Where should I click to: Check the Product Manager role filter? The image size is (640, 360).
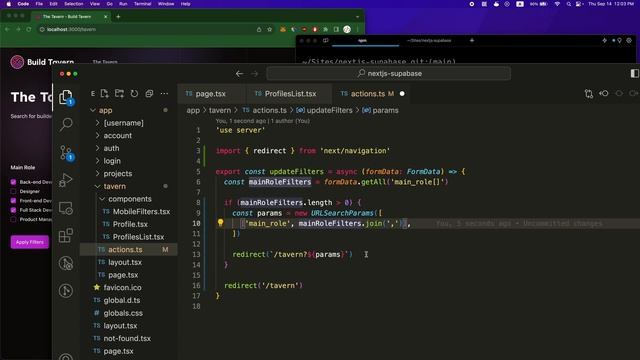[13, 219]
